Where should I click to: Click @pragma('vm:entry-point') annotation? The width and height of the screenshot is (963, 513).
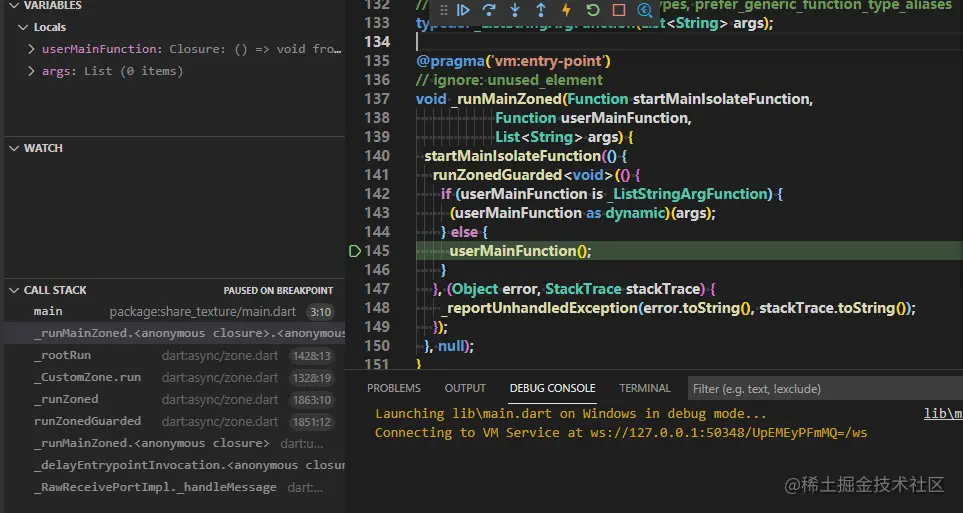click(x=513, y=61)
